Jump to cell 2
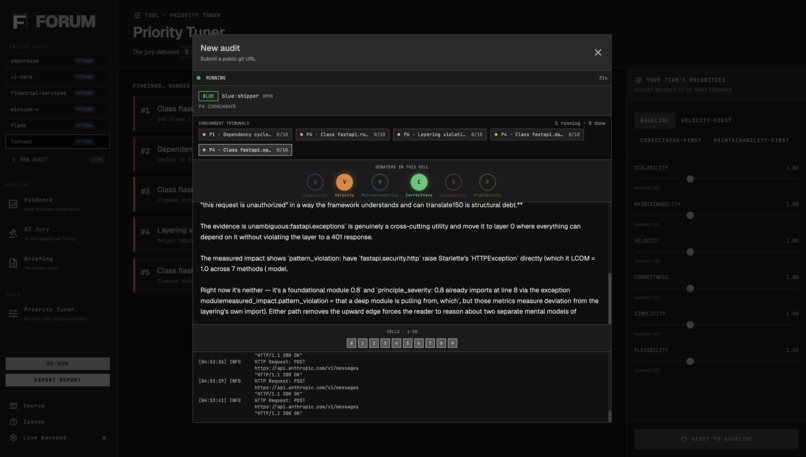The image size is (806, 457). pyautogui.click(x=374, y=343)
